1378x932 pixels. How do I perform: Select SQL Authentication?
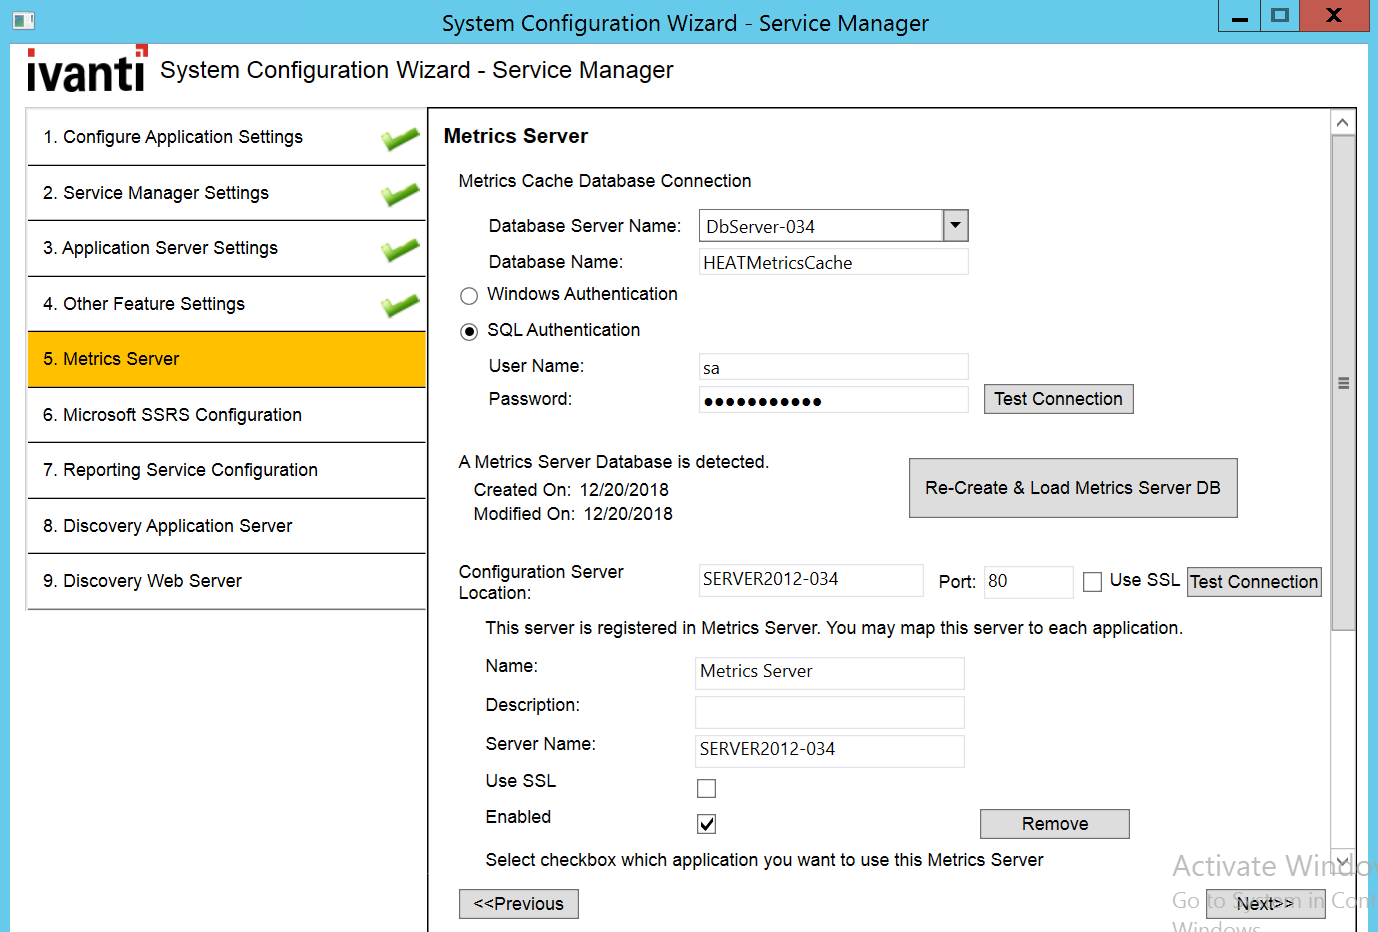pyautogui.click(x=468, y=330)
